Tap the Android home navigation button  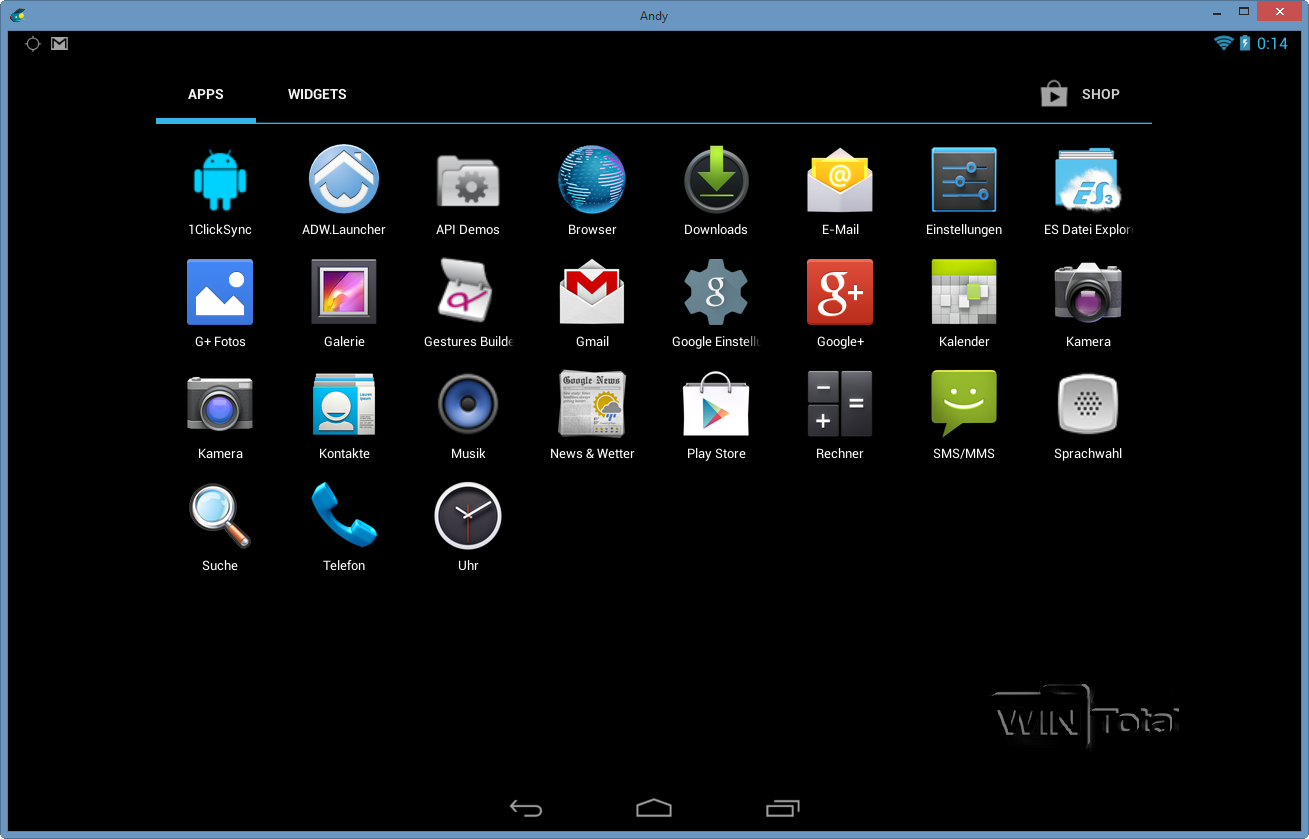click(x=654, y=807)
